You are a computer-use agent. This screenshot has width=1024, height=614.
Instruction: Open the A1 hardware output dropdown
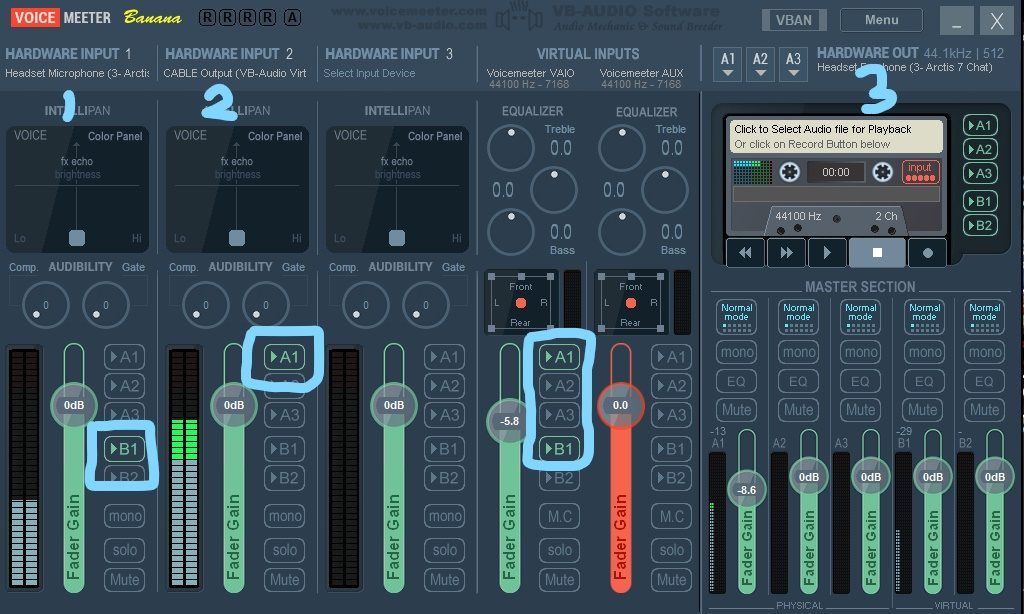click(728, 65)
